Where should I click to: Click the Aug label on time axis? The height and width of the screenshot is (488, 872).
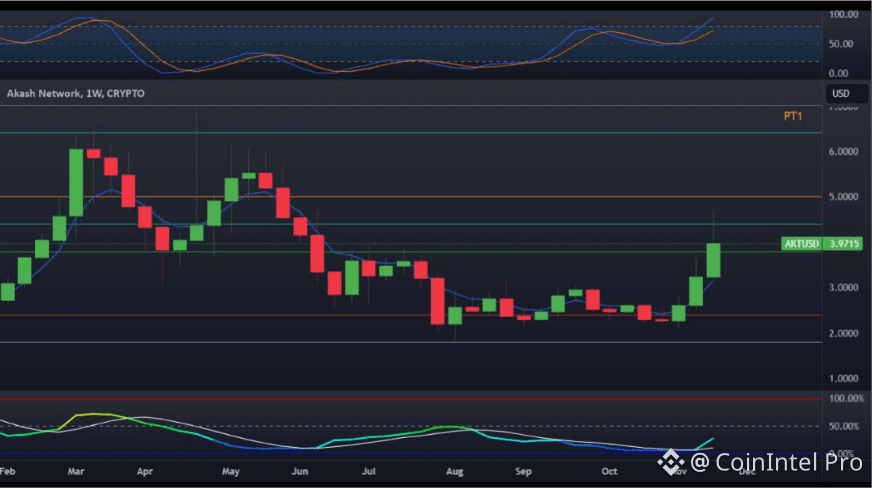point(454,471)
